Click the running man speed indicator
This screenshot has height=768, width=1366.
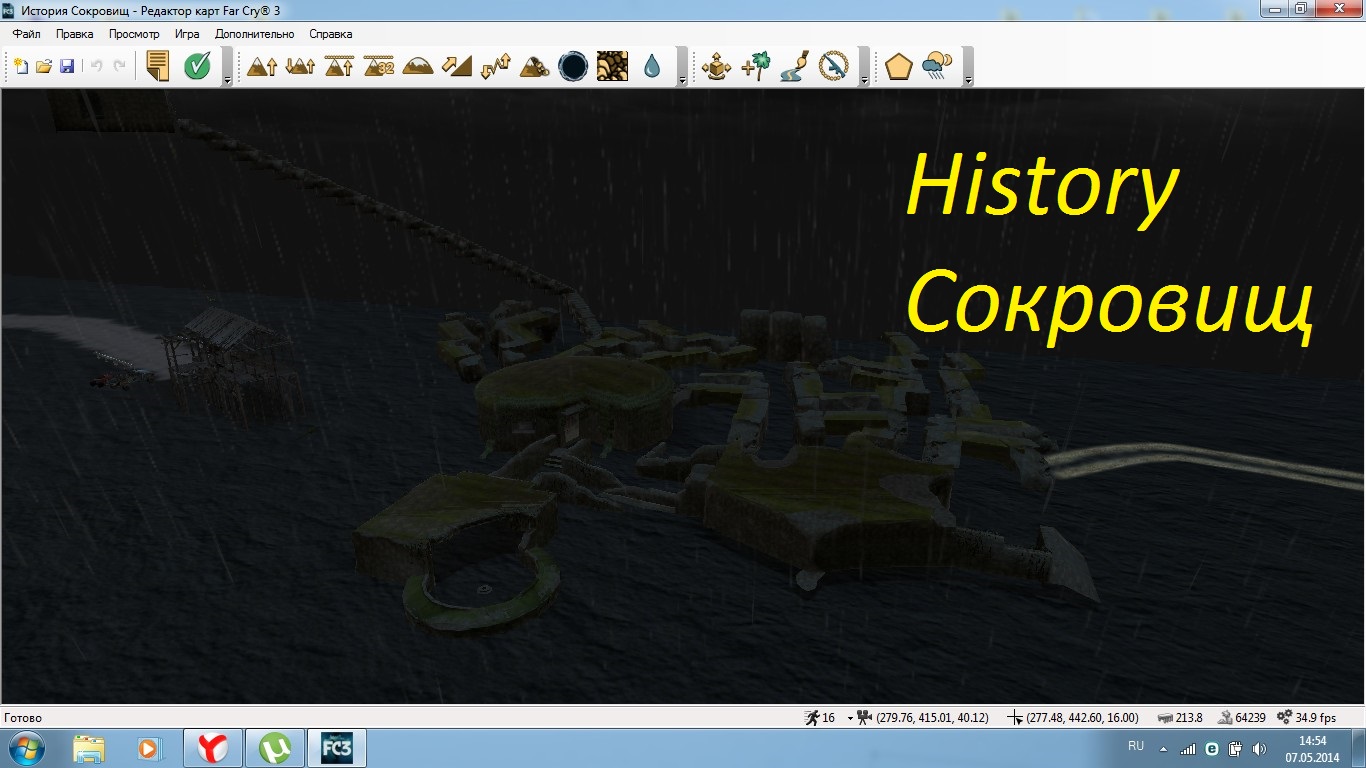point(811,718)
